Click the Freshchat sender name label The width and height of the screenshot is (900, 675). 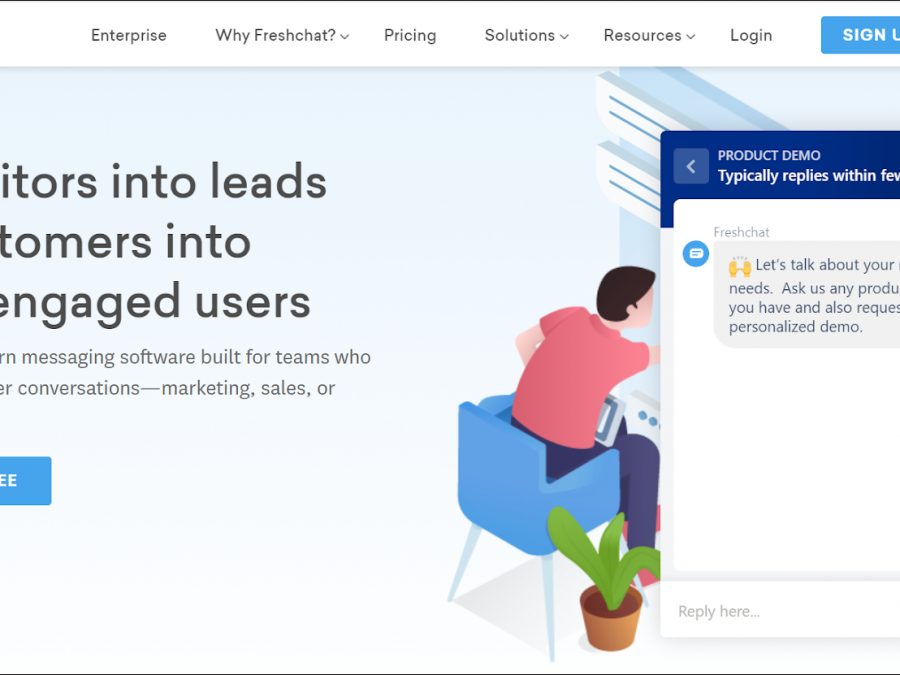pos(741,232)
